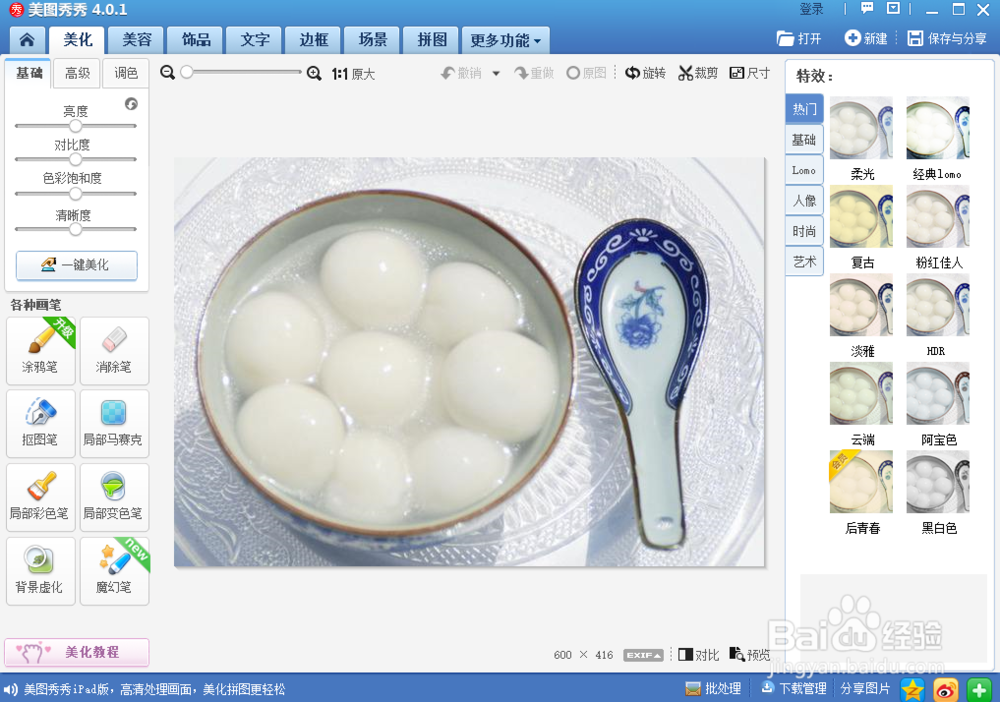Click 撤销 undo button
1000x702 pixels.
coord(461,73)
